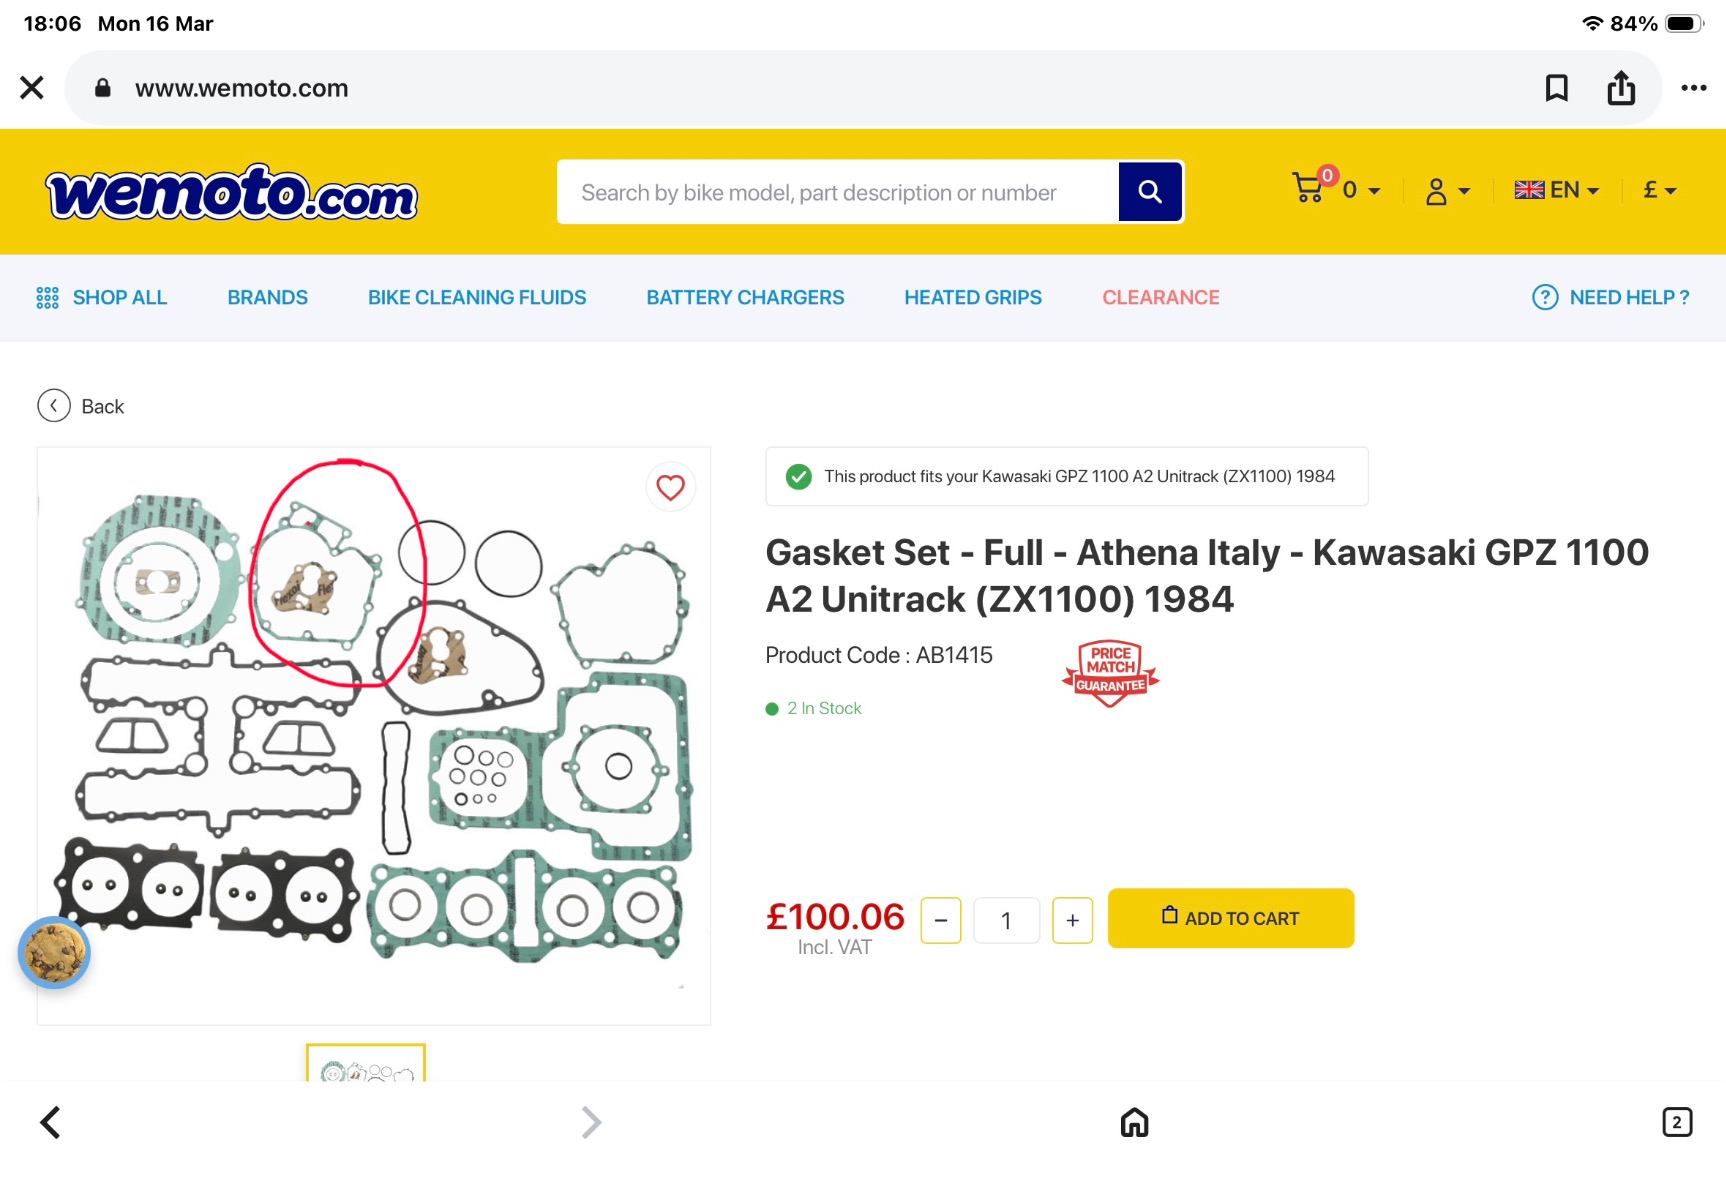Open the browser more options menu
Image resolution: width=1726 pixels, height=1200 pixels.
[x=1693, y=88]
